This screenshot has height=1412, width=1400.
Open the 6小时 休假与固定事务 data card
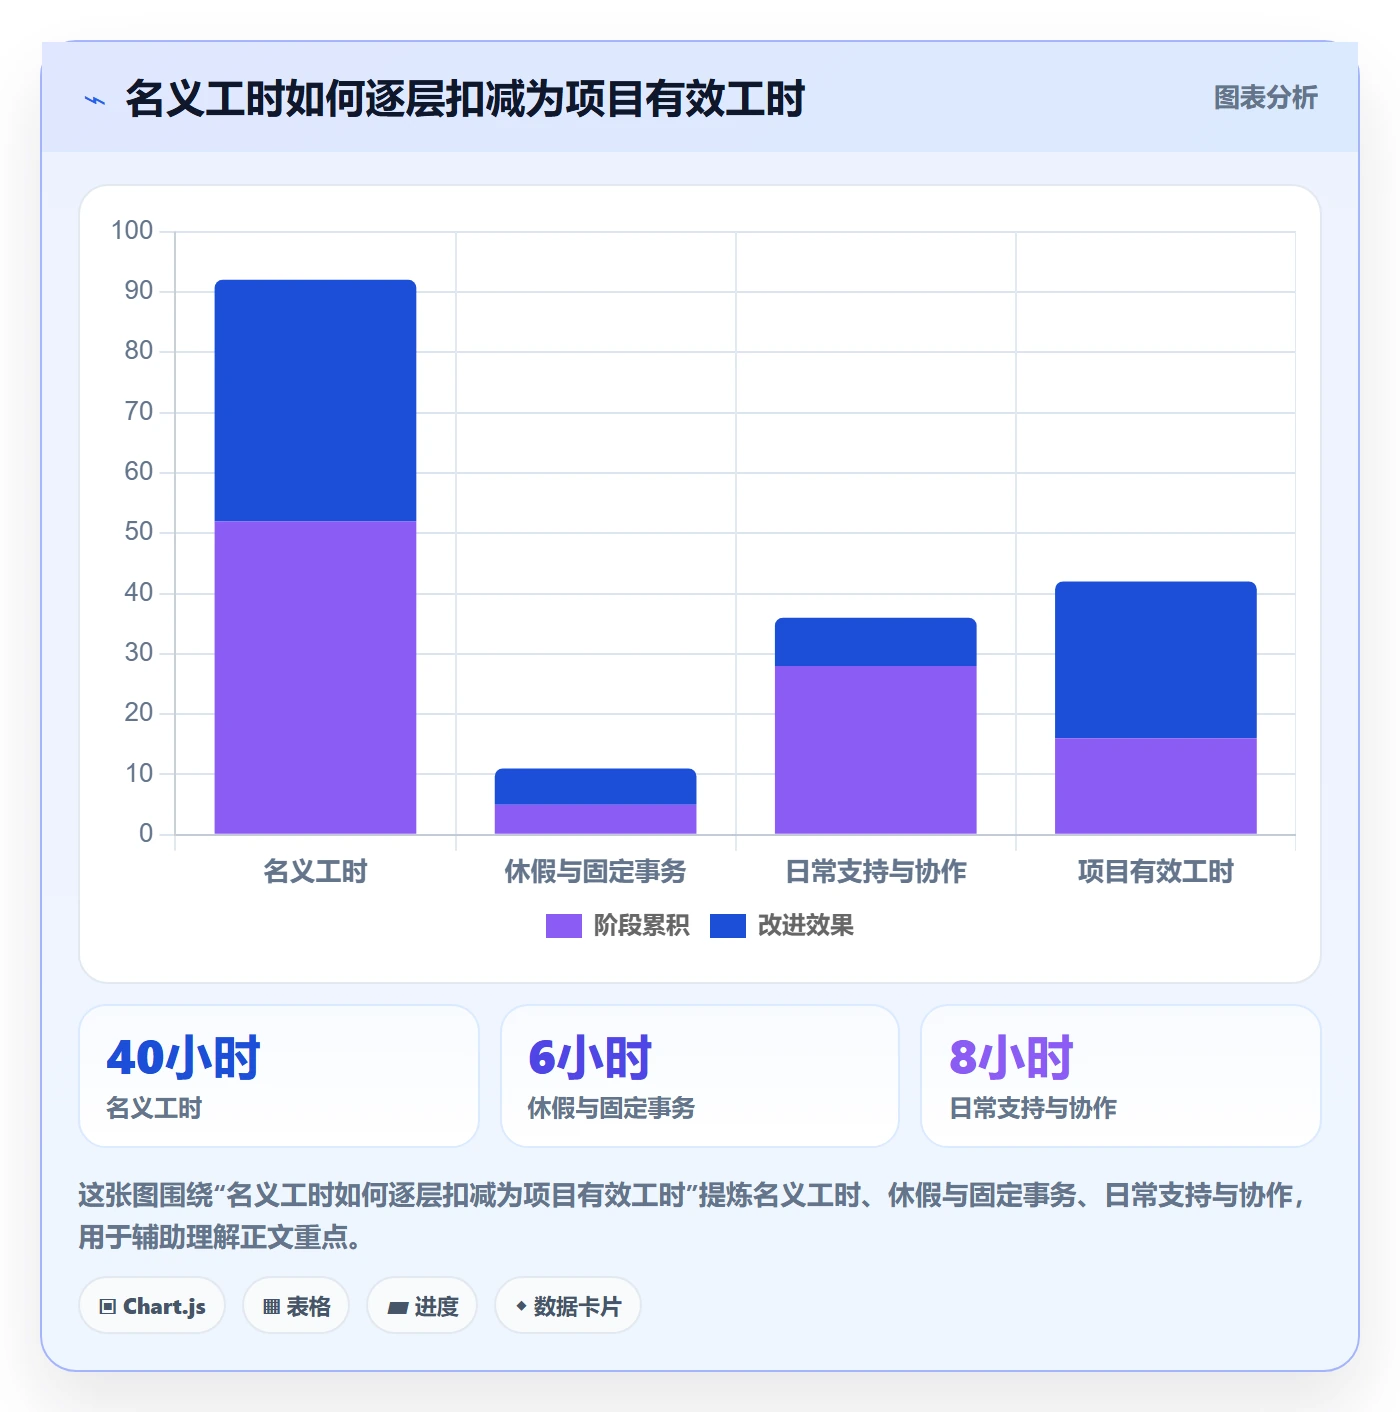700,1076
